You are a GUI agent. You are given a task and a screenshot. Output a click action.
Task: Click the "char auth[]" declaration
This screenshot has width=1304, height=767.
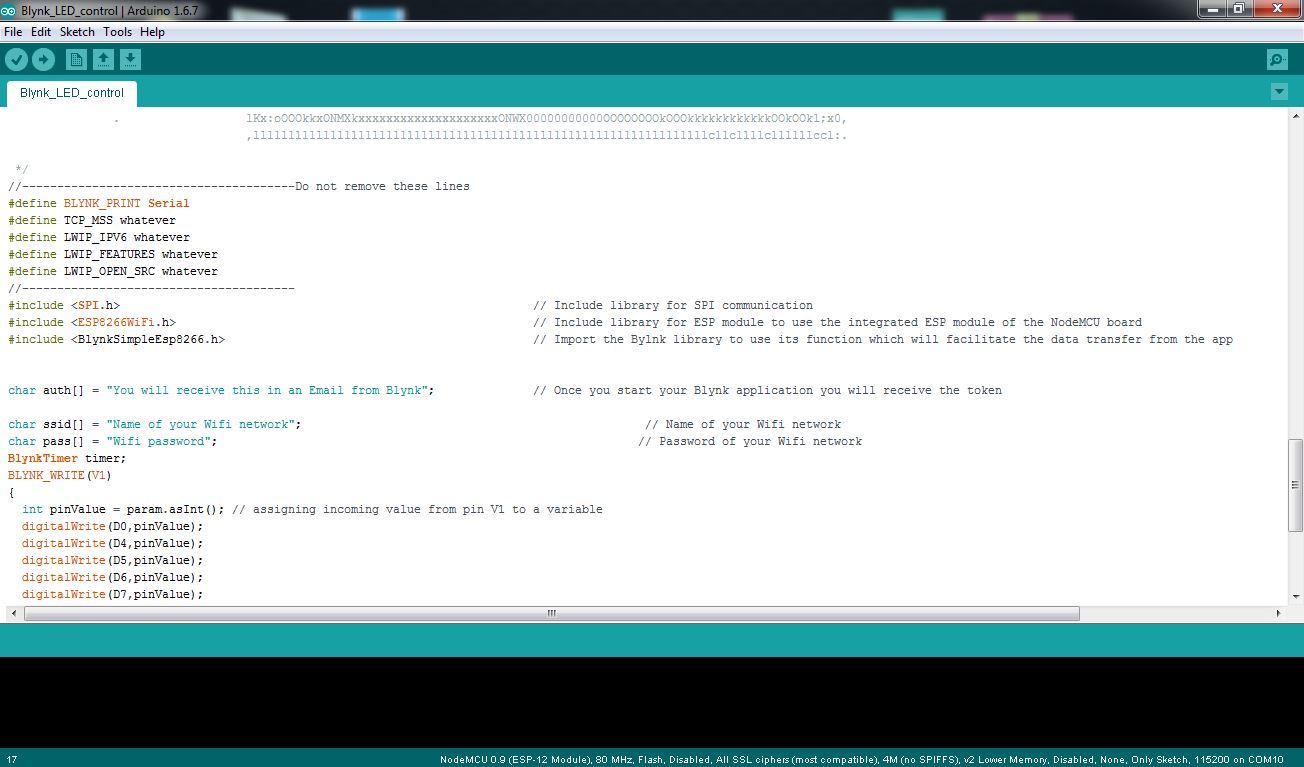pyautogui.click(x=221, y=390)
